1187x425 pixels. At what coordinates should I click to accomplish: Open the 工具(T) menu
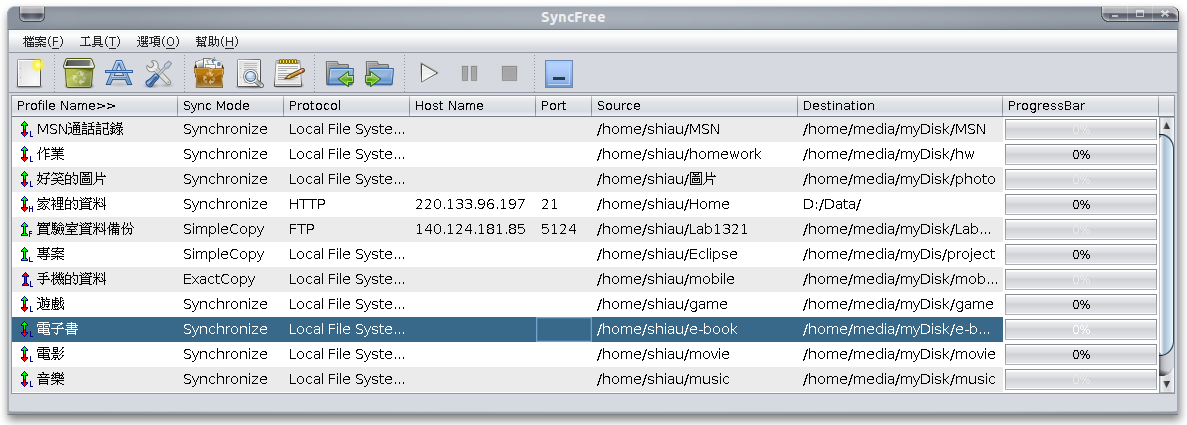tap(100, 41)
